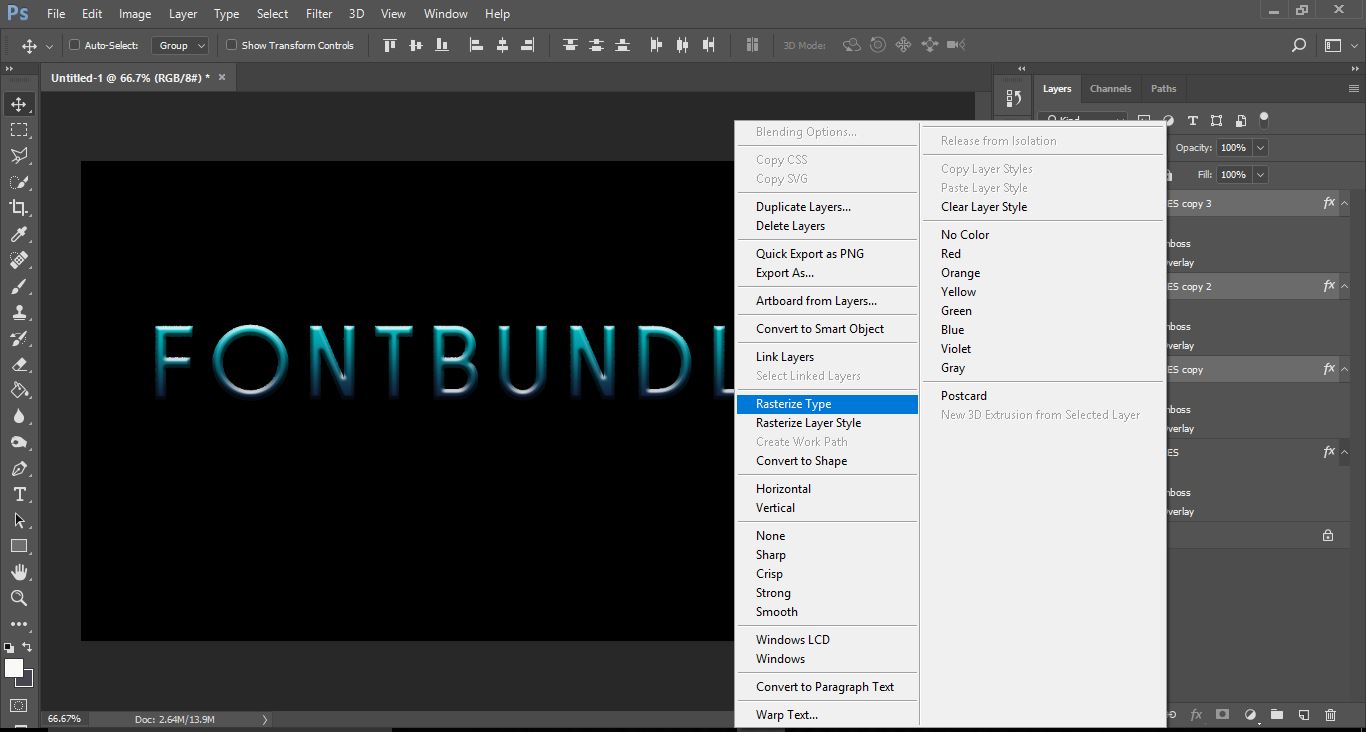The height and width of the screenshot is (732, 1366).
Task: Open the adjustment layer half-circle icon
Action: [1250, 715]
